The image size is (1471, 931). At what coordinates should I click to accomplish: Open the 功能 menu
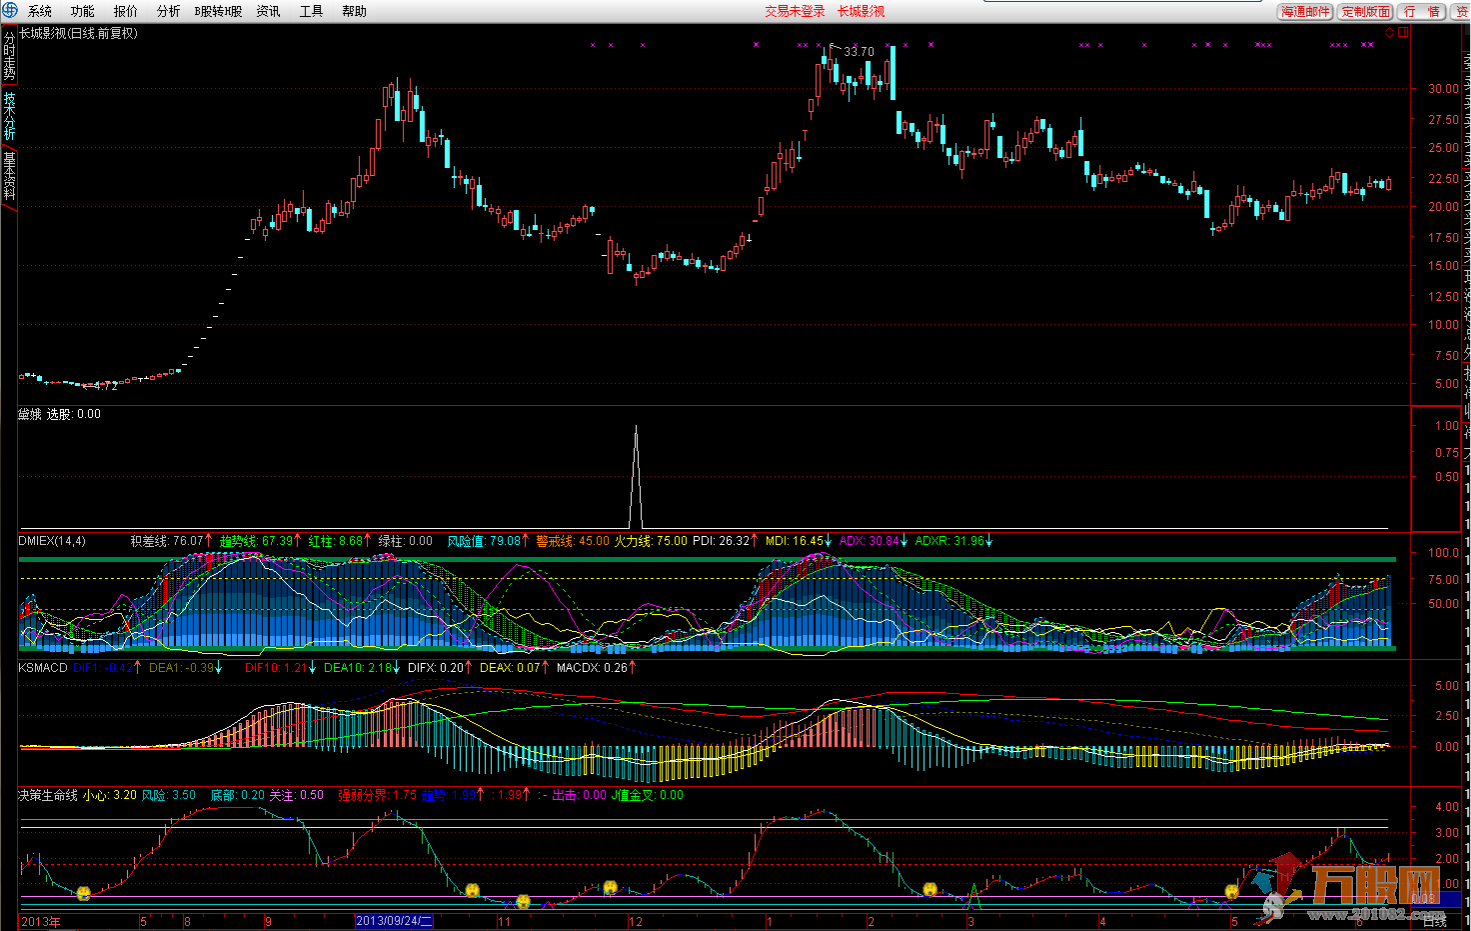(83, 11)
